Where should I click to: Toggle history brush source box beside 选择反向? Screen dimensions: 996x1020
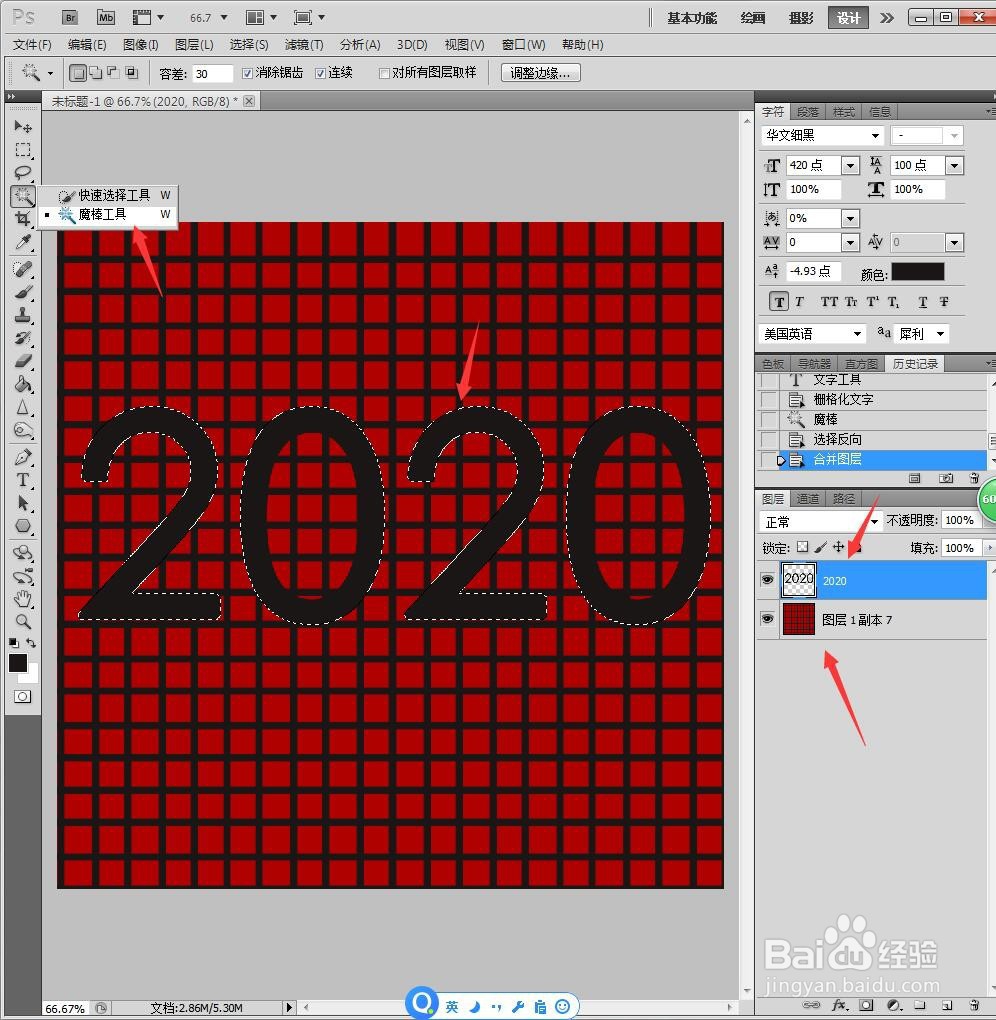point(769,439)
